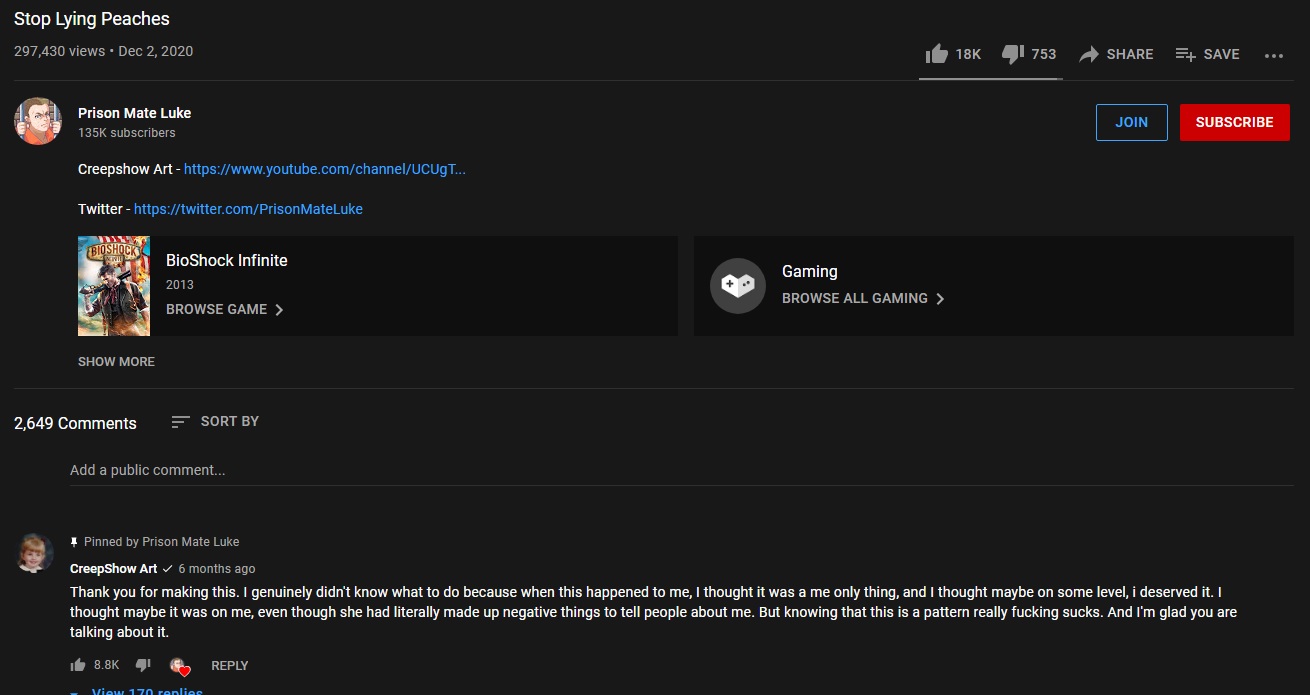Click the Gaming controller icon
The width and height of the screenshot is (1310, 695).
[738, 285]
